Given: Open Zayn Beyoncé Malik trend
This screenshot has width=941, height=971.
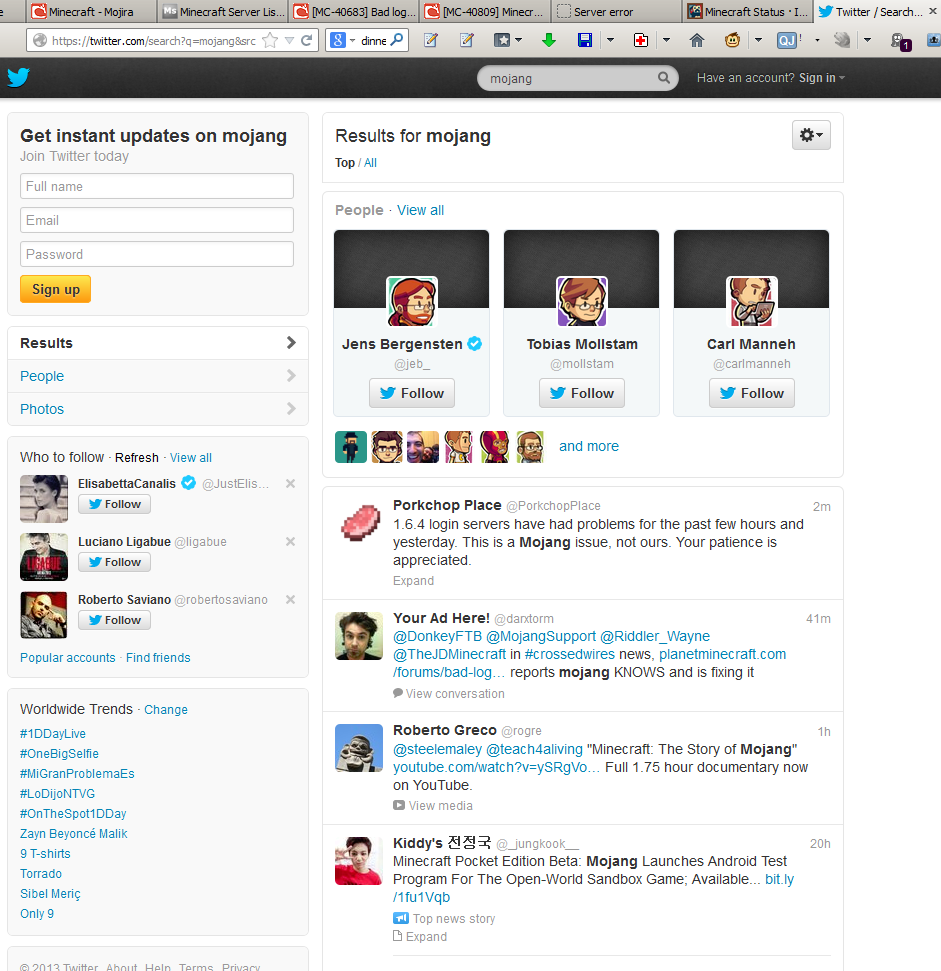Looking at the screenshot, I should point(74,834).
